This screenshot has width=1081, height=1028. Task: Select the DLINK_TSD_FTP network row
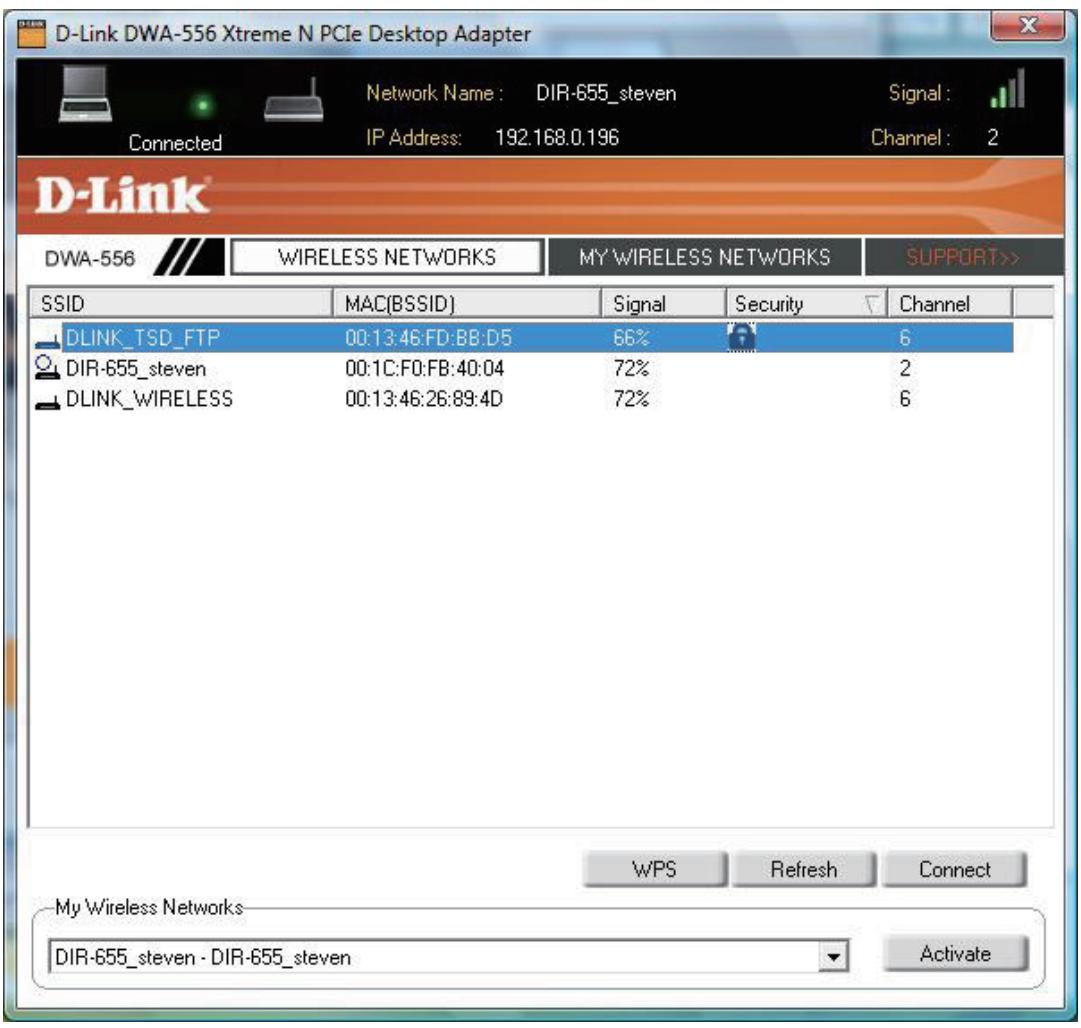(523, 337)
